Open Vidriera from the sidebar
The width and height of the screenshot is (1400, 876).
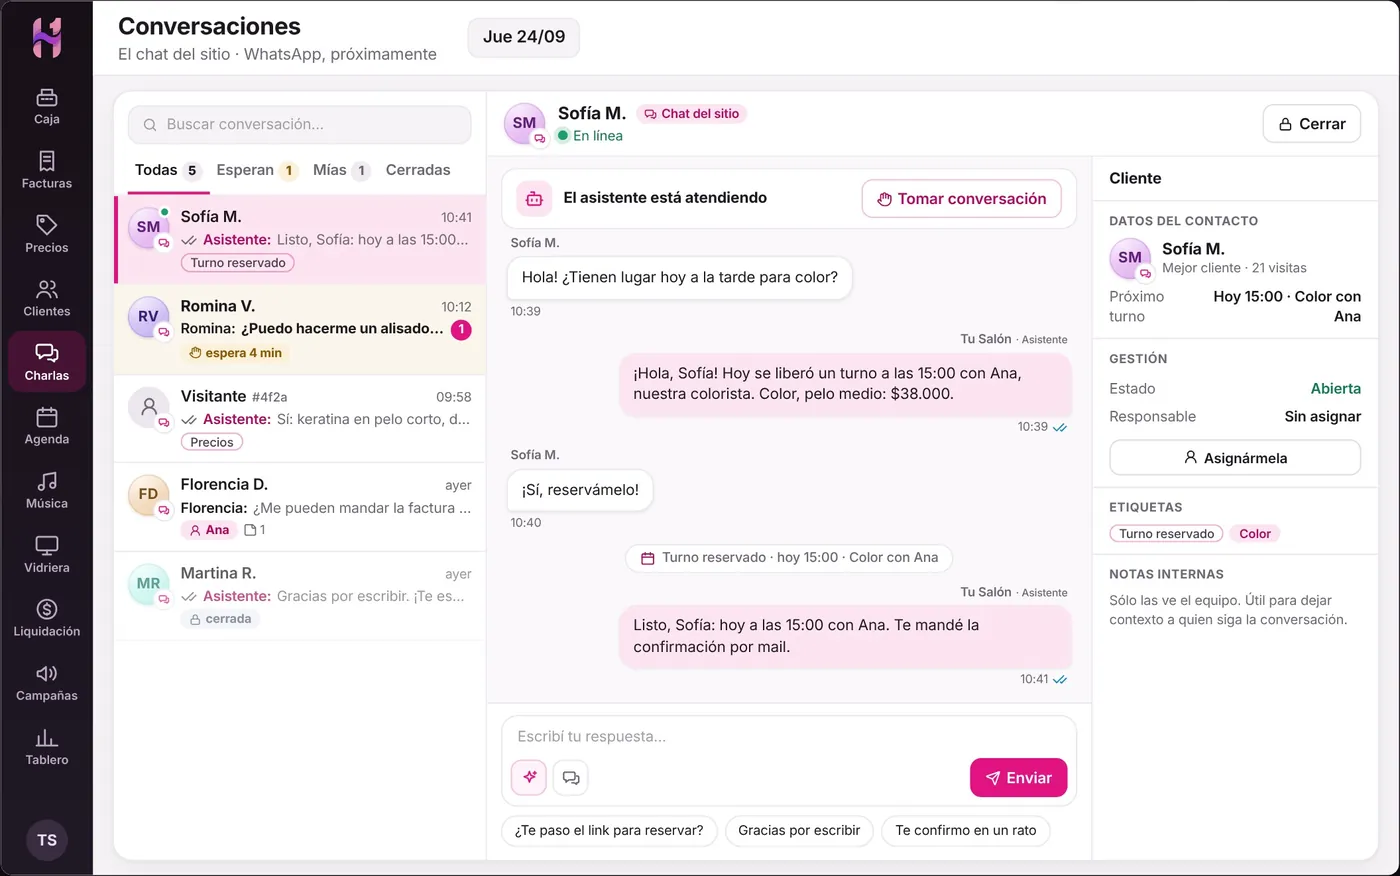coord(47,555)
